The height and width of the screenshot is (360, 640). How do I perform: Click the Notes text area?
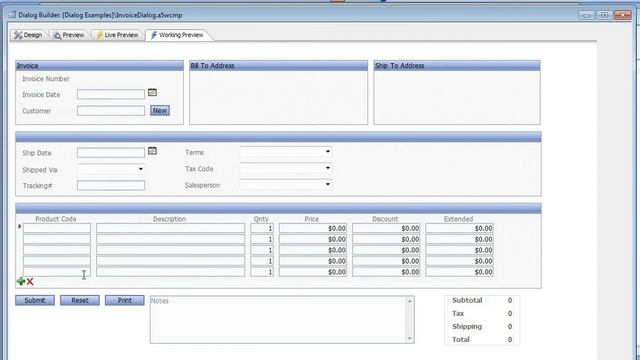pos(278,320)
